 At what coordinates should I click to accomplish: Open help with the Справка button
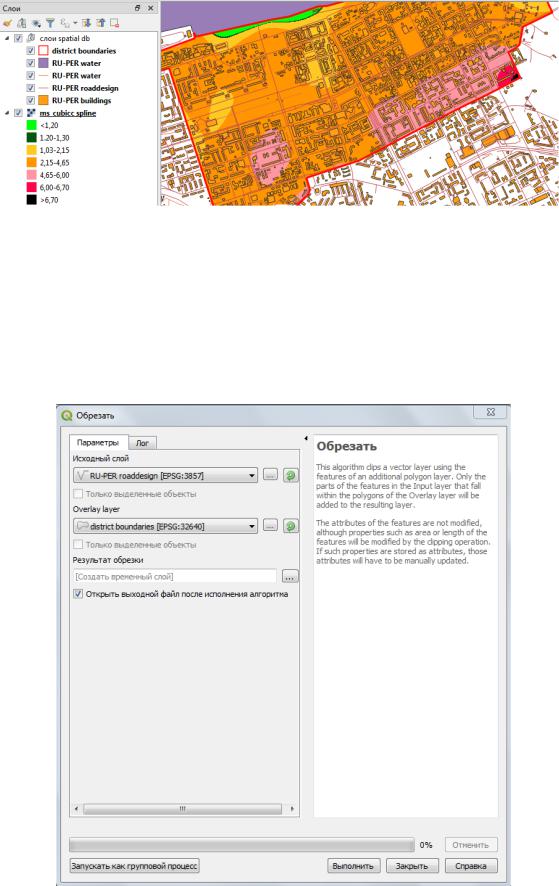point(471,866)
